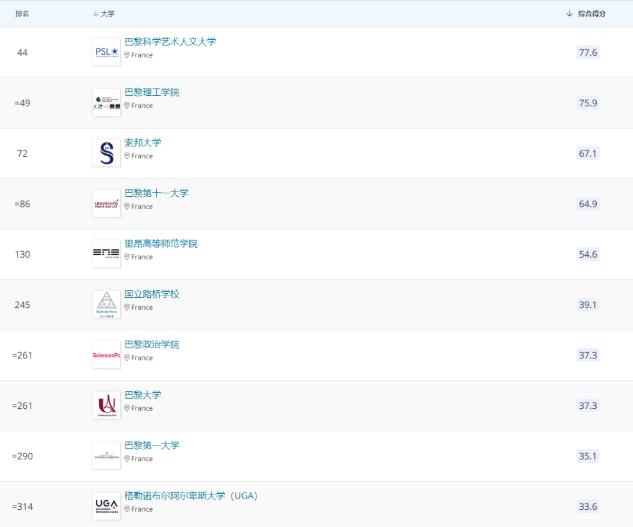Click the 排名 column header

coord(22,14)
